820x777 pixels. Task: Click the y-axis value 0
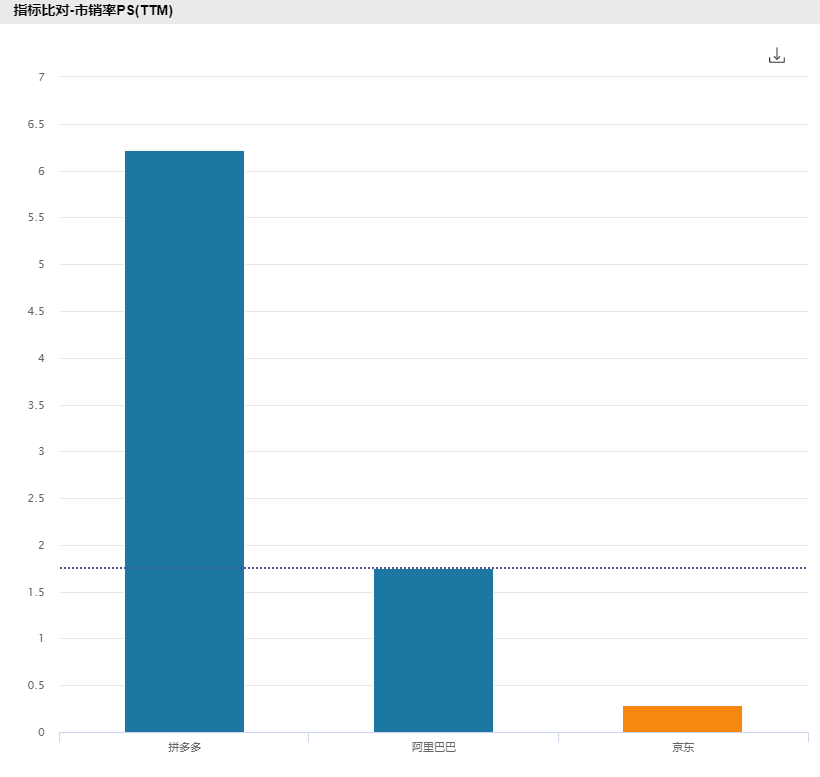pyautogui.click(x=41, y=733)
